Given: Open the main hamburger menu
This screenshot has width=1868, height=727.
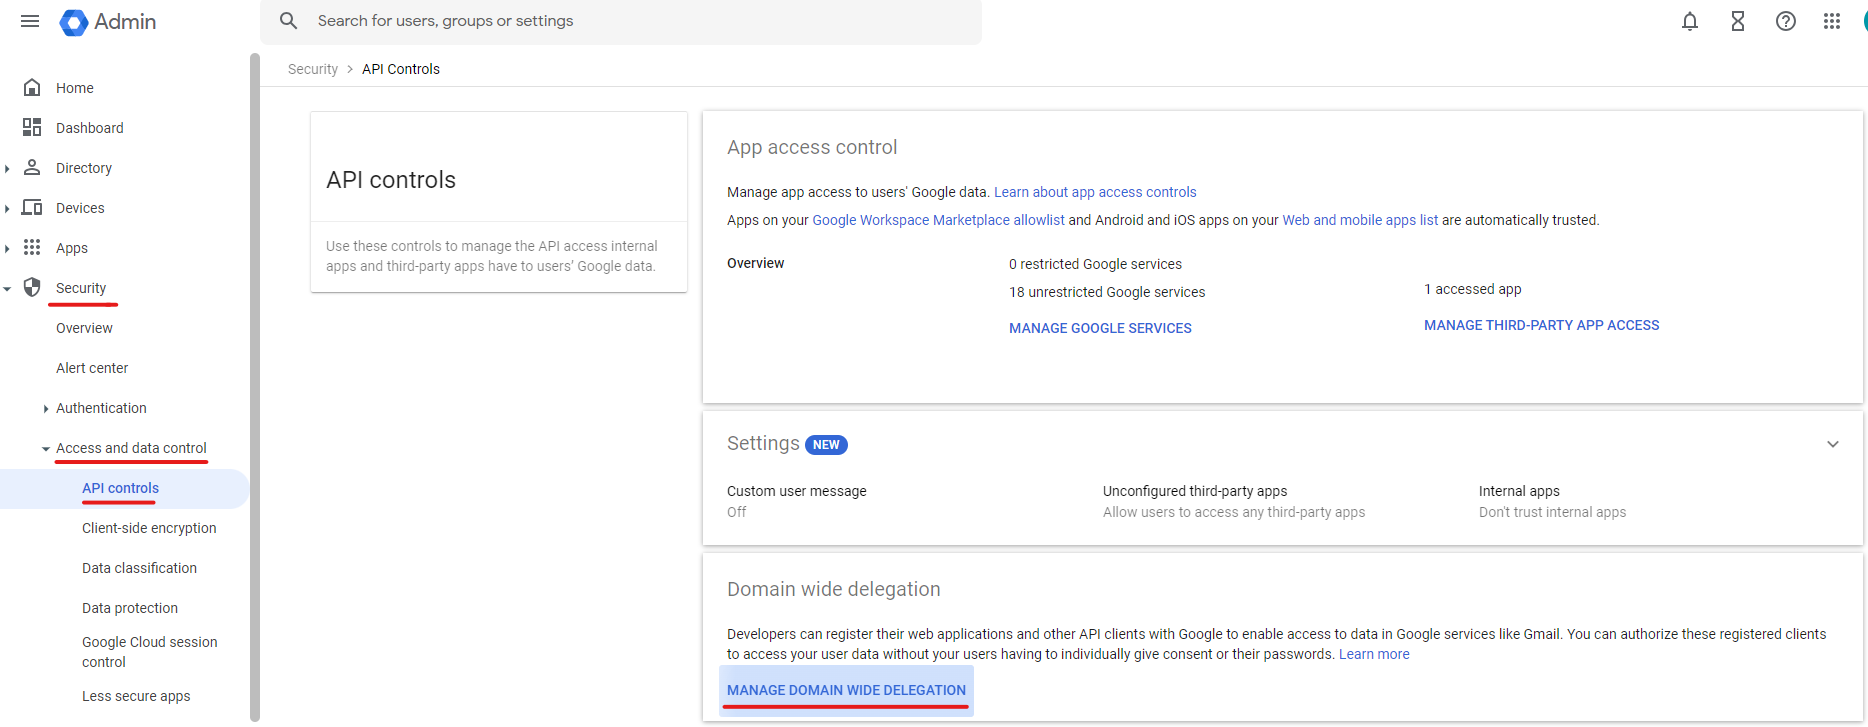Looking at the screenshot, I should [30, 21].
